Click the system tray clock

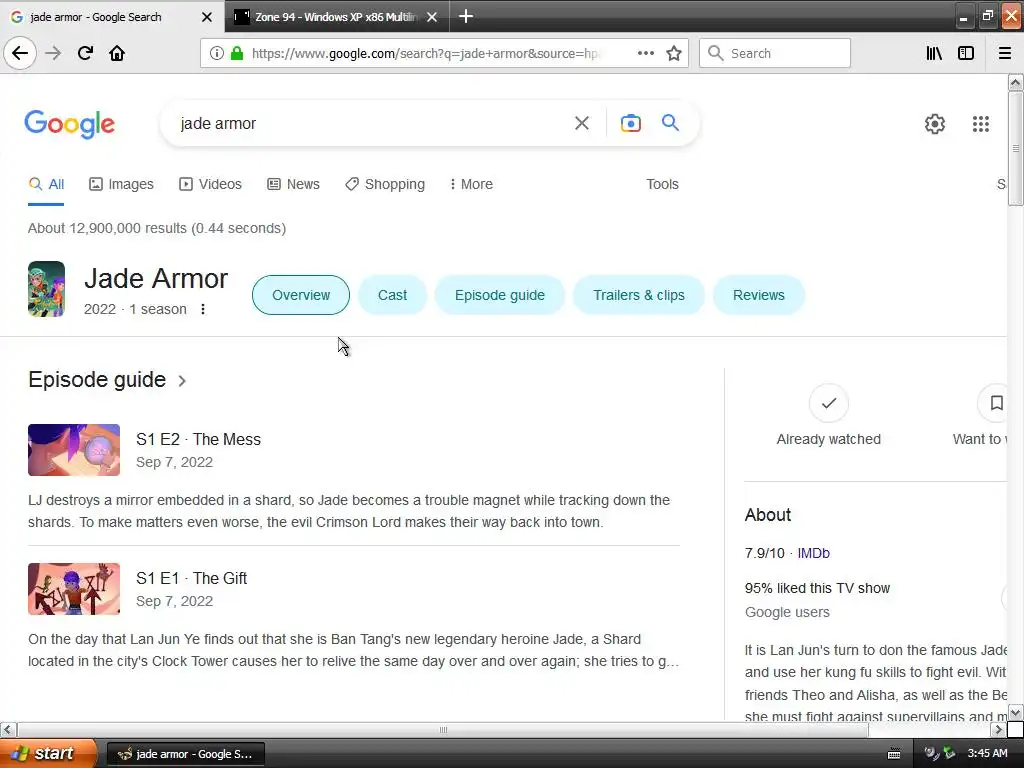(x=987, y=754)
